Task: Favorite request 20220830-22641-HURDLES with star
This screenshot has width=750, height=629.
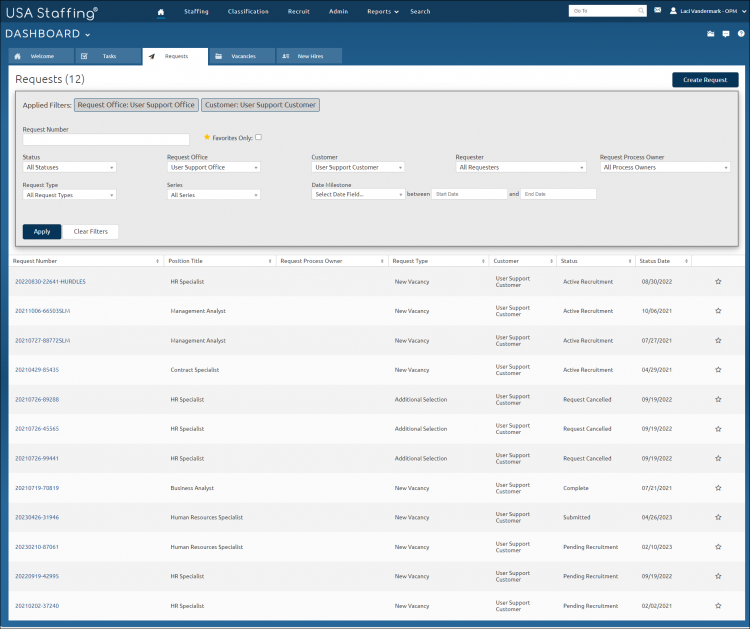Action: pyautogui.click(x=718, y=282)
